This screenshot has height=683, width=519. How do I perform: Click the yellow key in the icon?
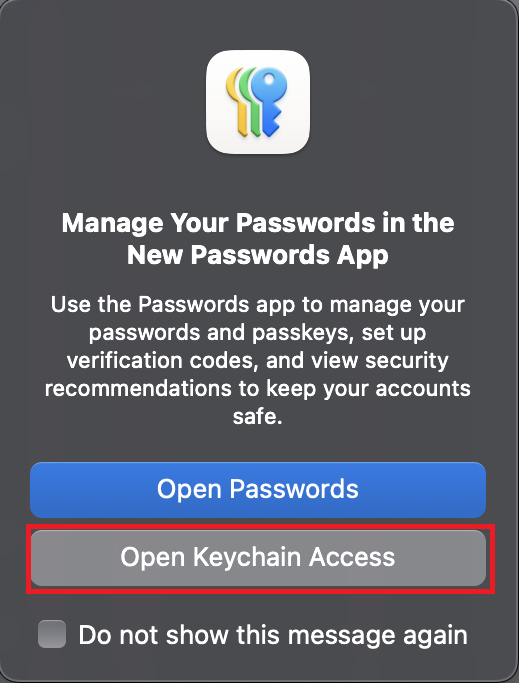(236, 102)
